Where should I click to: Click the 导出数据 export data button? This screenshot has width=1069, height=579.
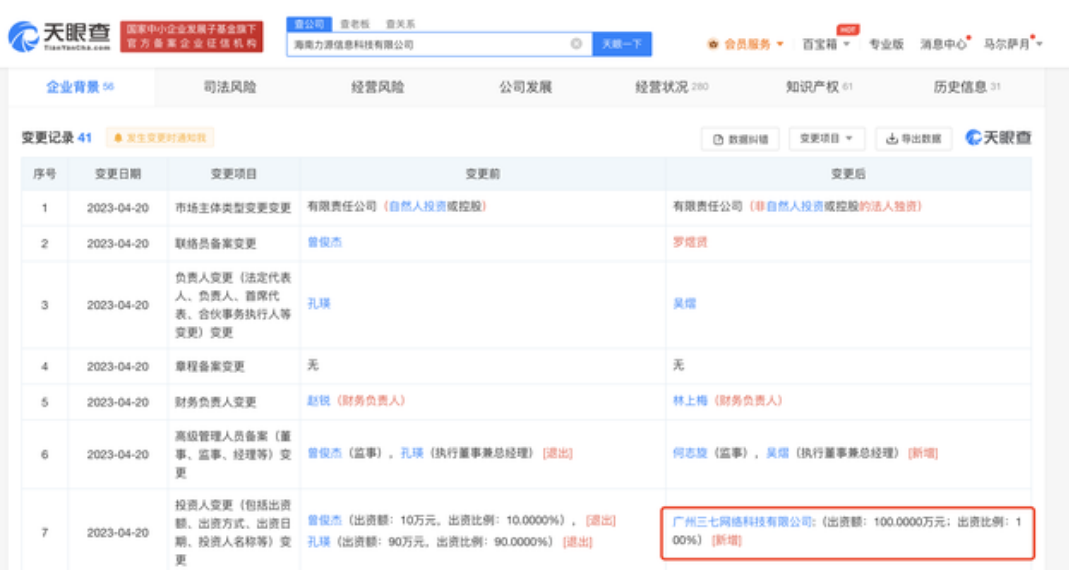point(914,139)
